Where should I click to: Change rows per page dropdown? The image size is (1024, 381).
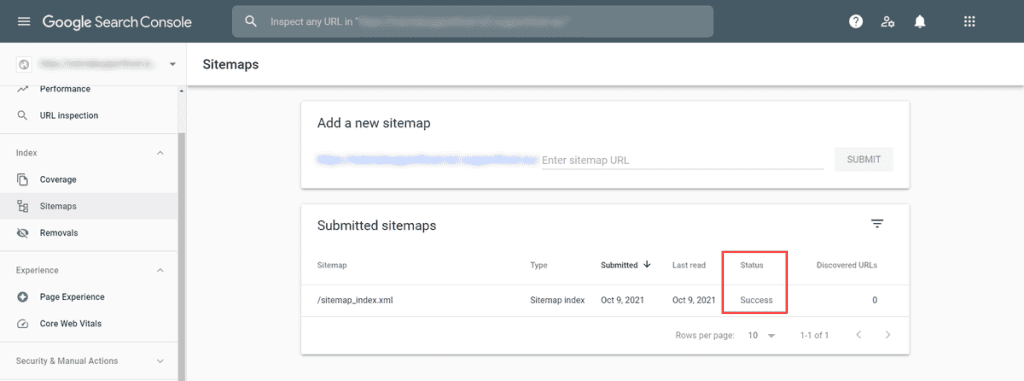(x=761, y=335)
